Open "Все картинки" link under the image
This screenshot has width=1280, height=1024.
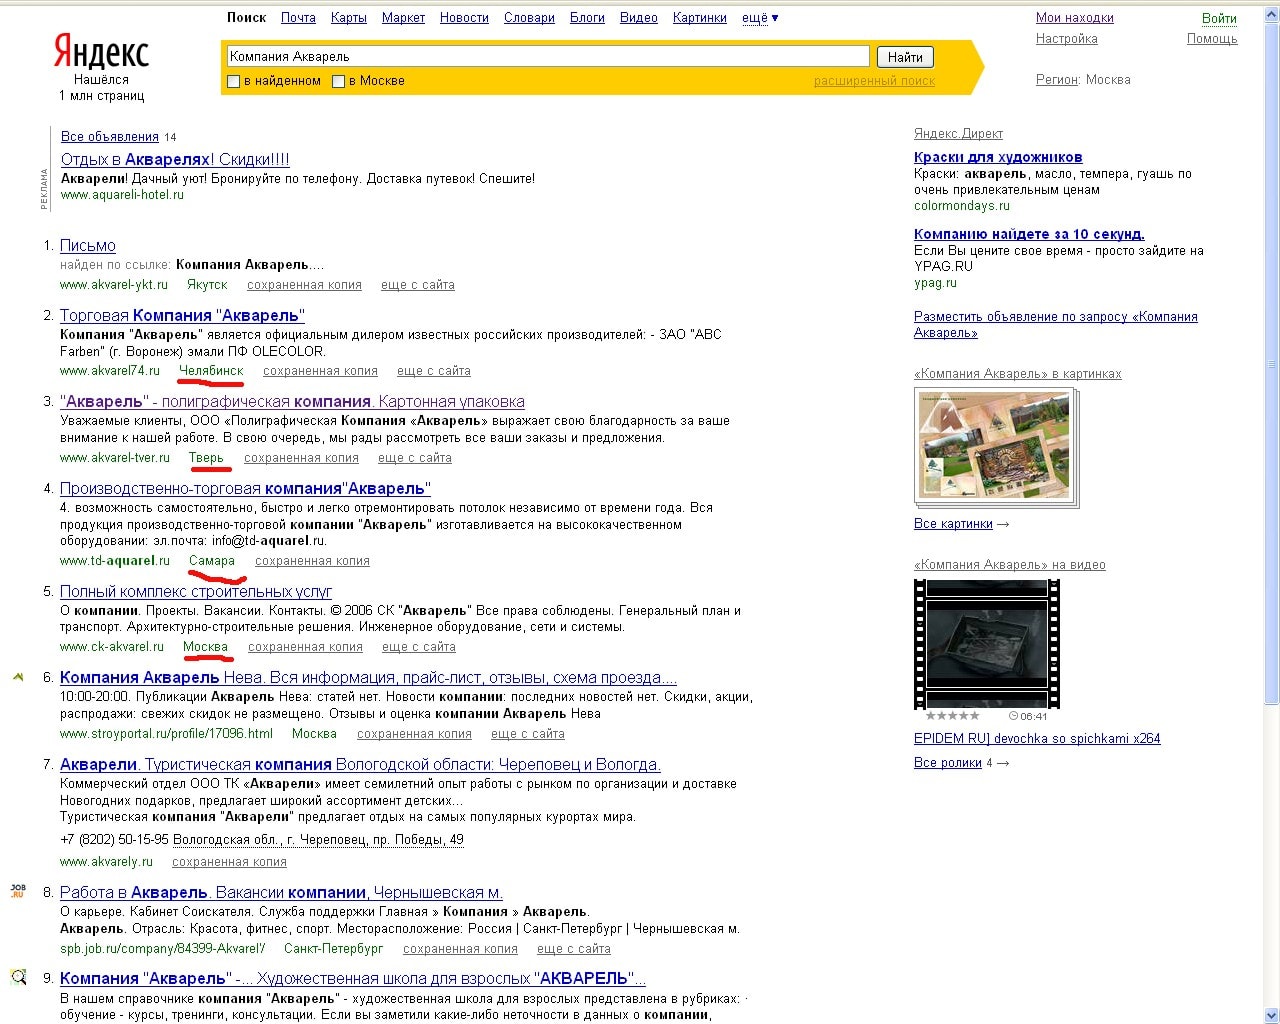(953, 523)
